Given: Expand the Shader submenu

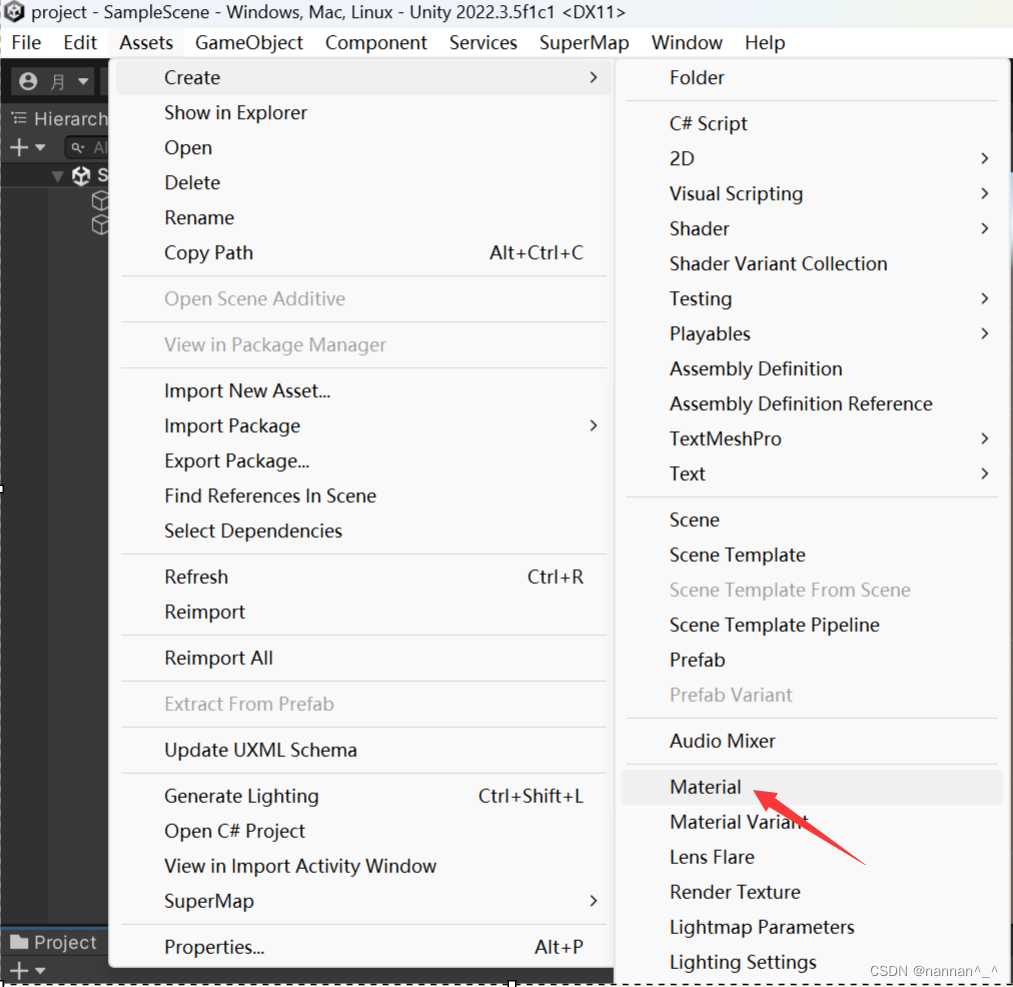Looking at the screenshot, I should [812, 229].
